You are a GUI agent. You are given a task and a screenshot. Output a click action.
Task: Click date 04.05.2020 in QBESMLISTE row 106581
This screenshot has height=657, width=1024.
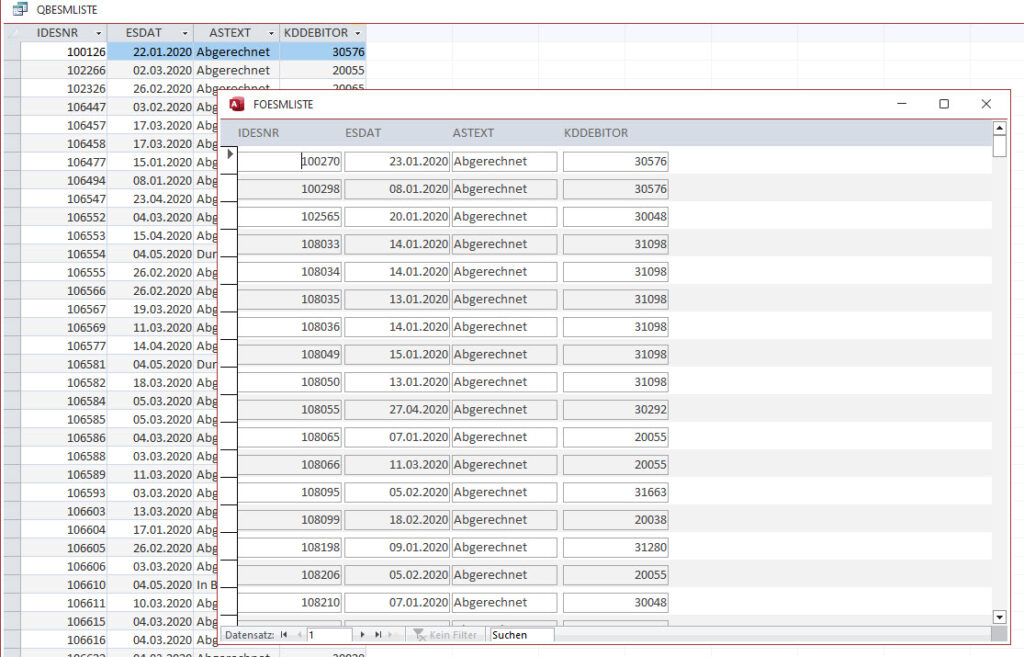point(150,364)
